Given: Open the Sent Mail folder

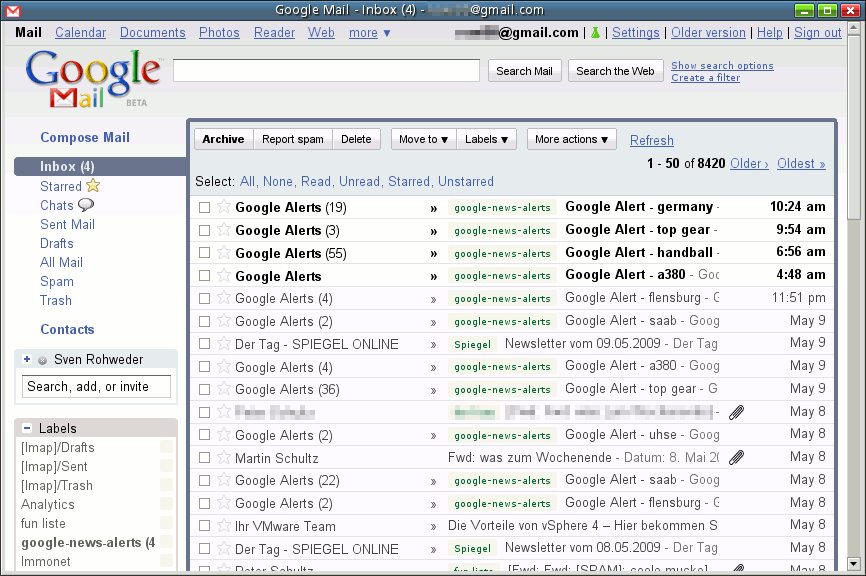Looking at the screenshot, I should pos(67,225).
